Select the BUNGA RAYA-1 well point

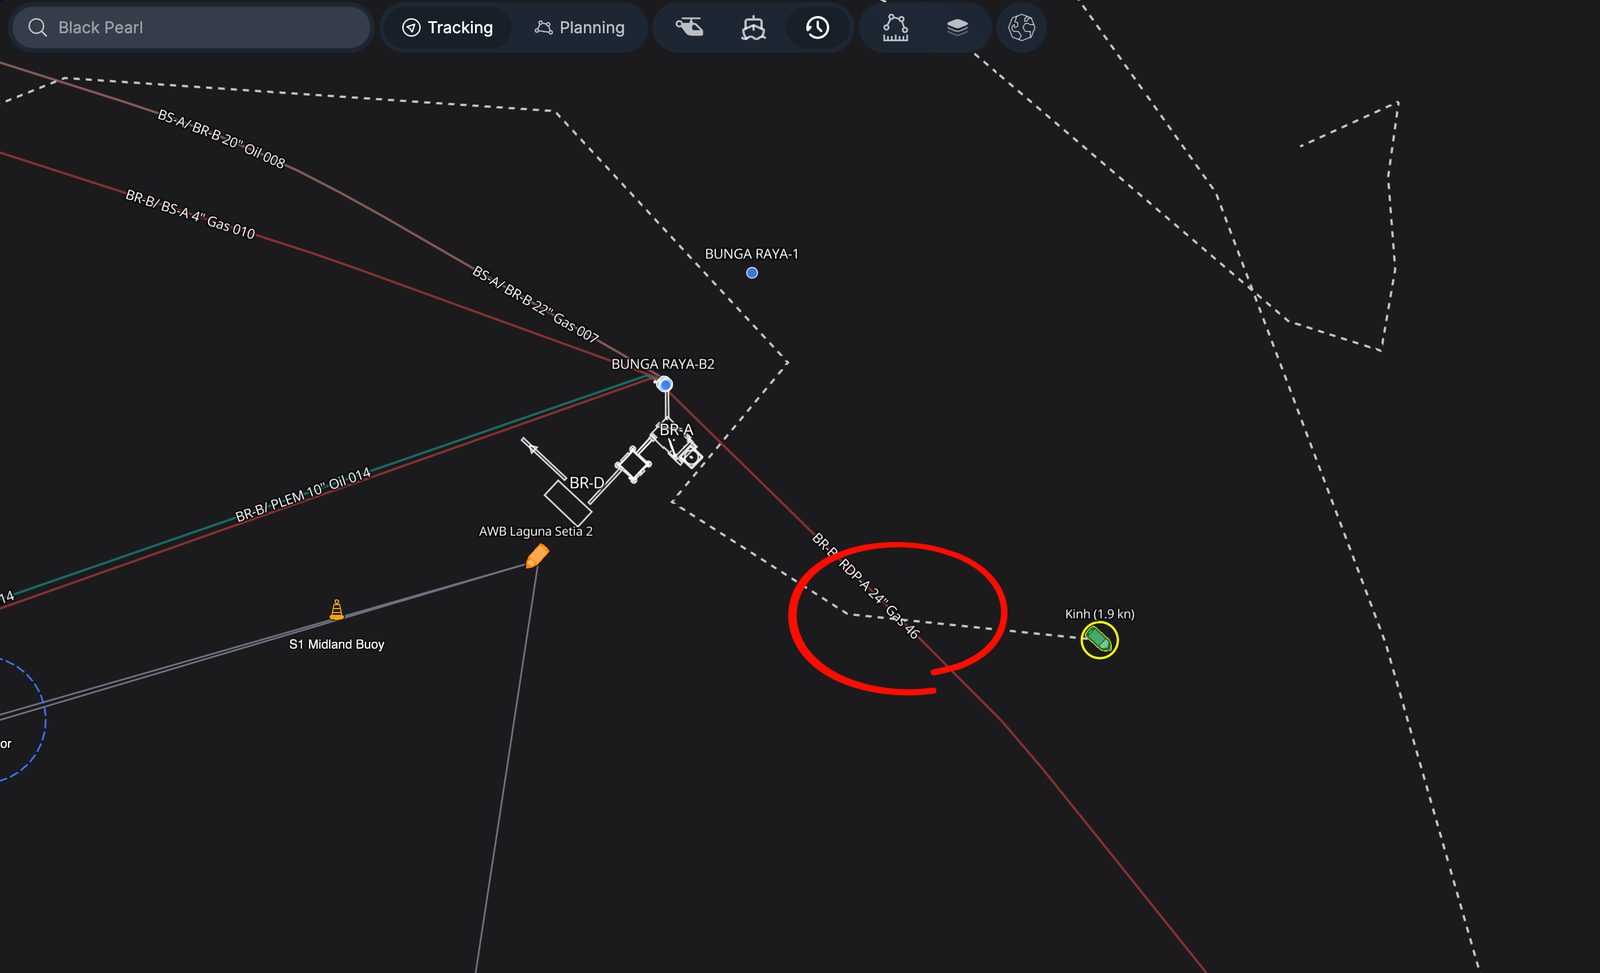(x=752, y=272)
